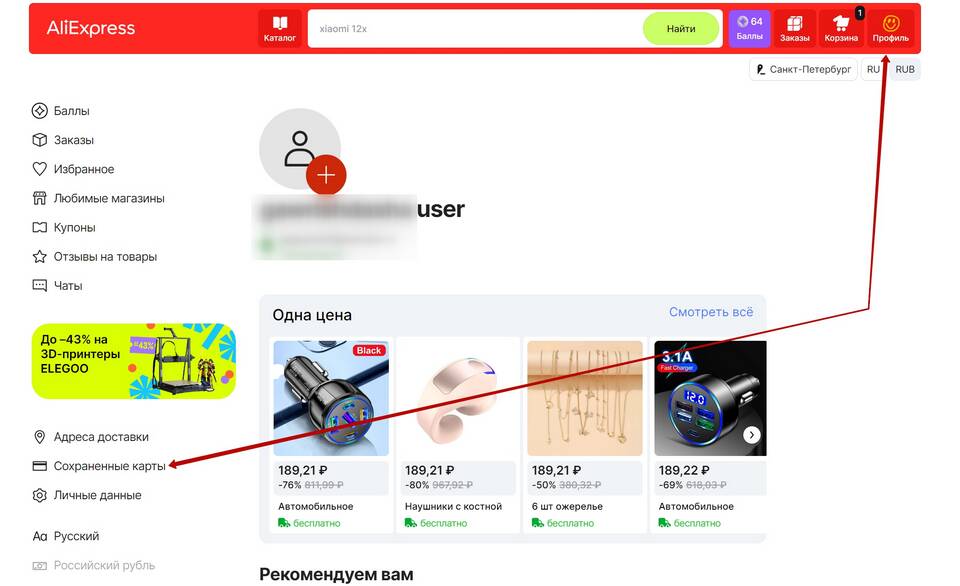The height and width of the screenshot is (586, 960).
Task: Click the red plus on the avatar
Action: pyautogui.click(x=326, y=175)
